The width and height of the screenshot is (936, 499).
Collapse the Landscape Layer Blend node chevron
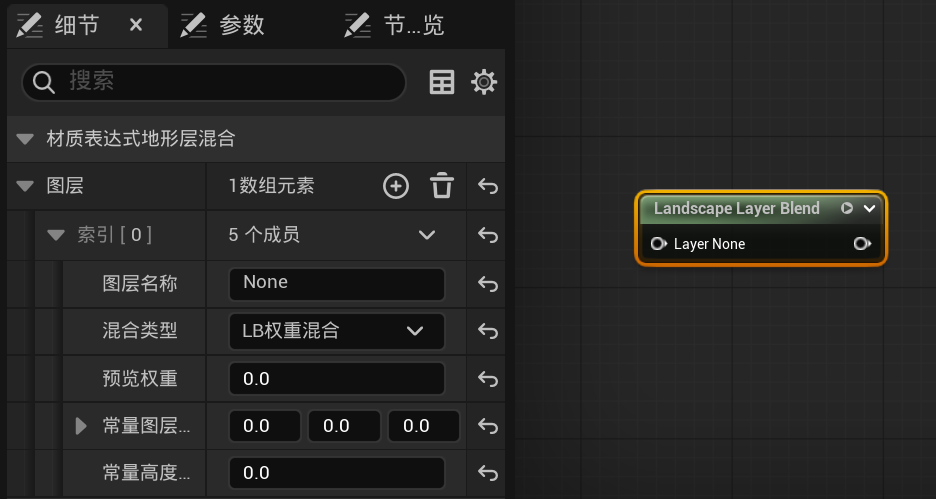pos(870,209)
